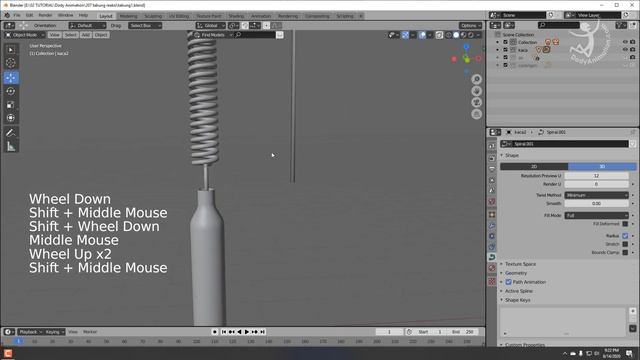Open the Render properties tab icon
The image size is (640, 360).
[492, 158]
